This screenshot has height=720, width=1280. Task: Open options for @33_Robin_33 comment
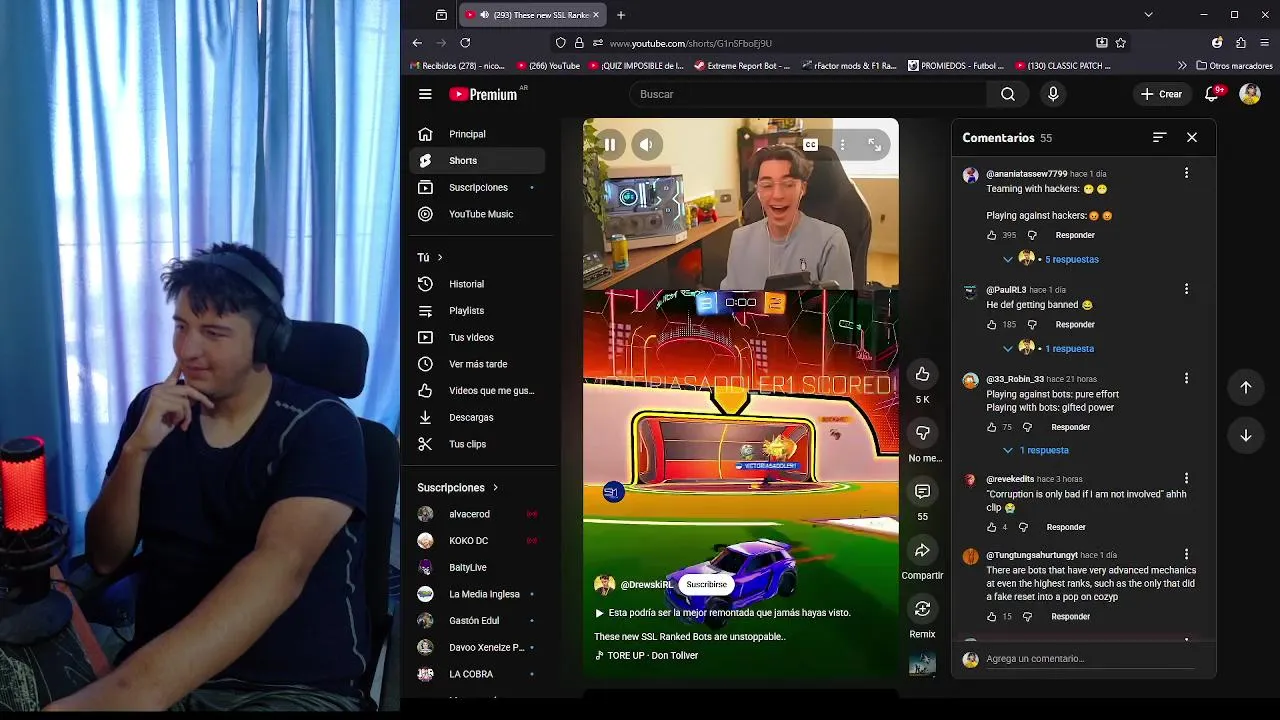coord(1186,378)
